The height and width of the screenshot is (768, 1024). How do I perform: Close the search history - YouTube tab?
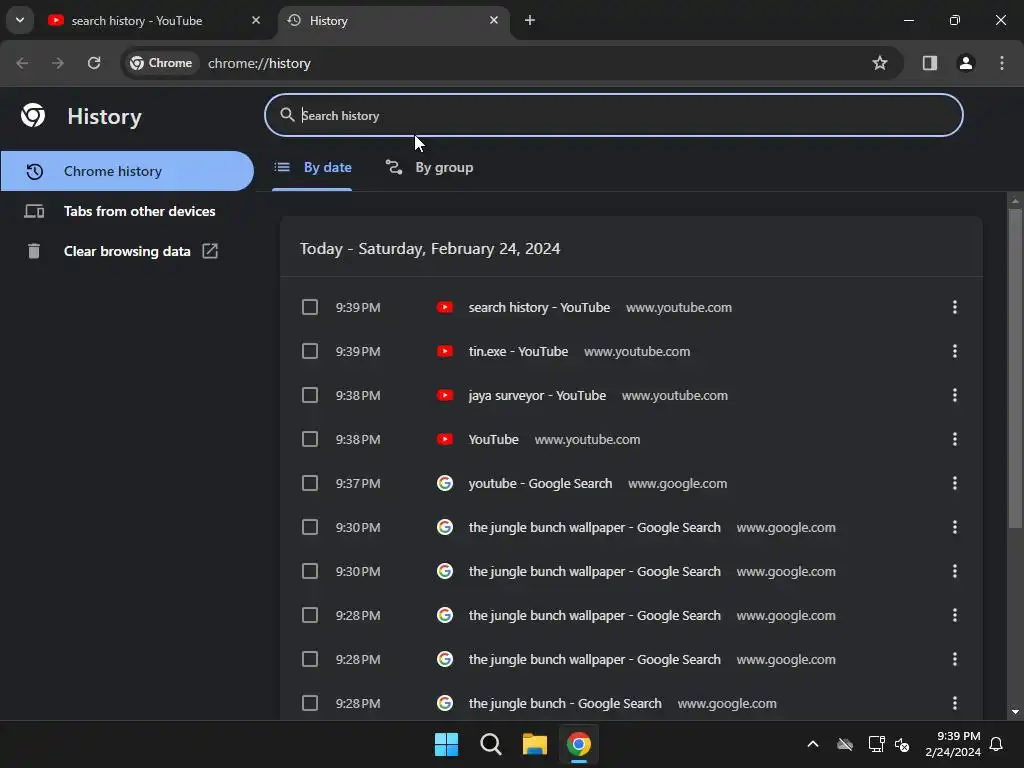click(256, 20)
